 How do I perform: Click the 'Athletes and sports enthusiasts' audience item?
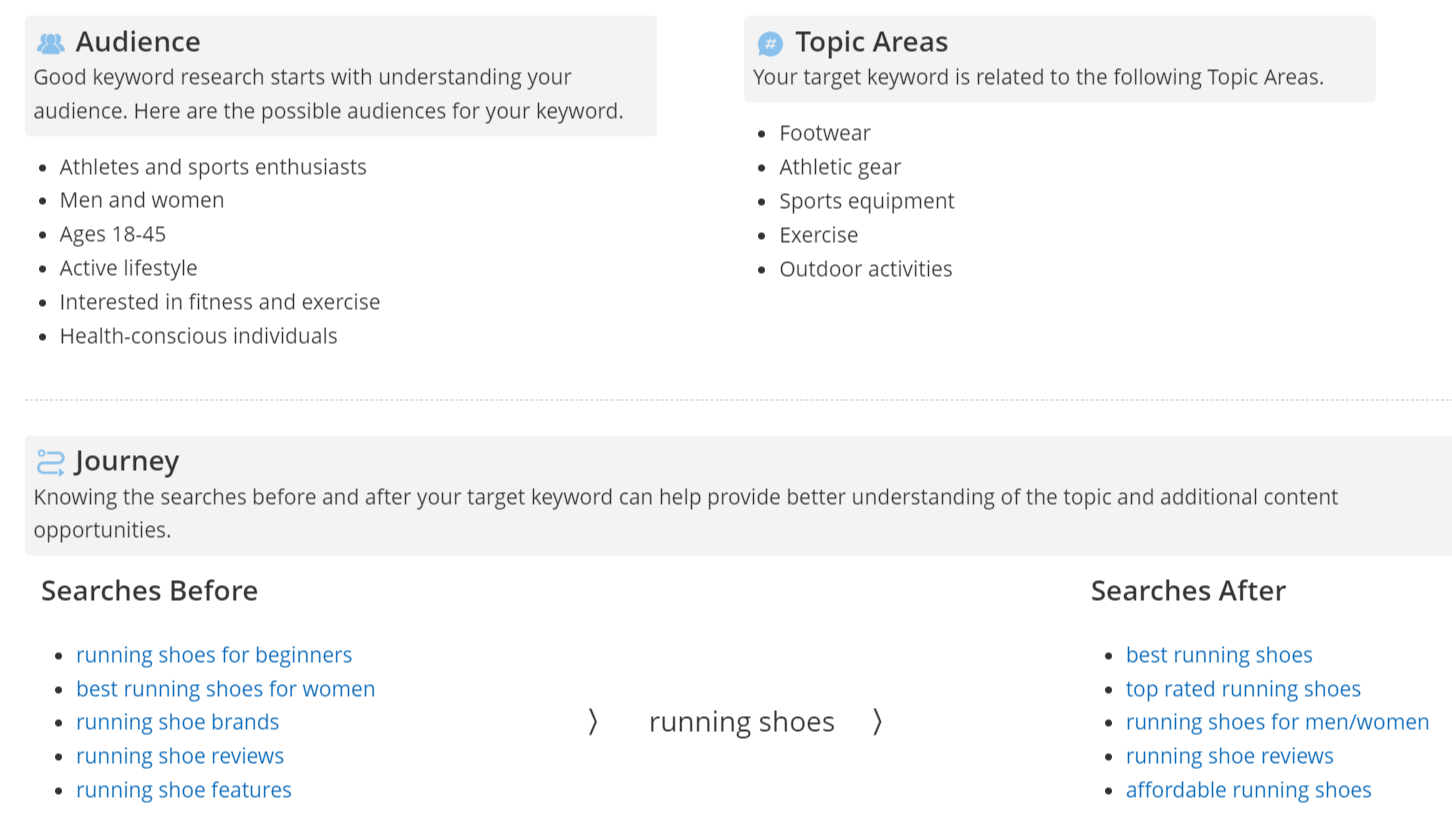coord(213,167)
